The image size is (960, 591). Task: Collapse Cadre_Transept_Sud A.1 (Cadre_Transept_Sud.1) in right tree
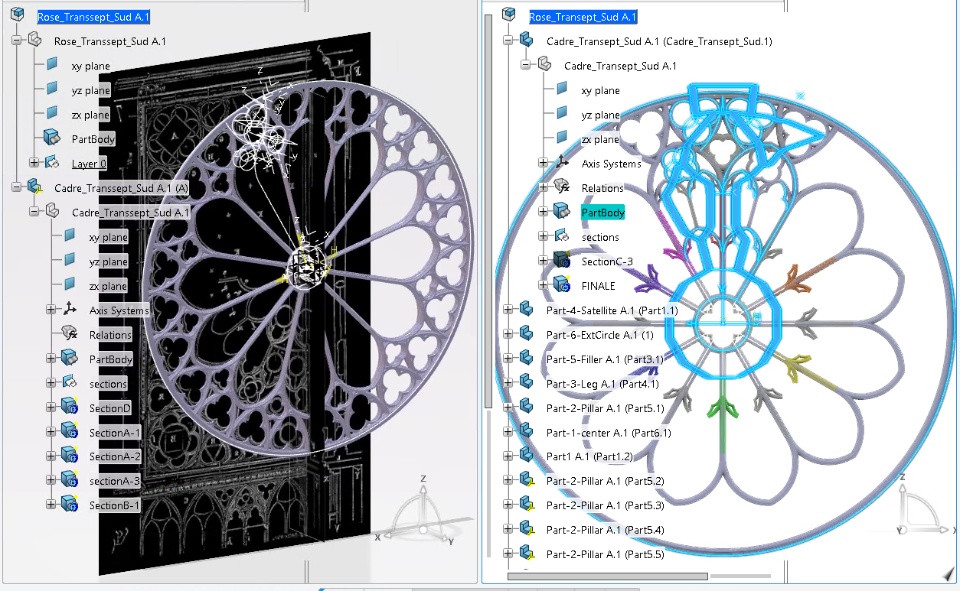[x=508, y=40]
